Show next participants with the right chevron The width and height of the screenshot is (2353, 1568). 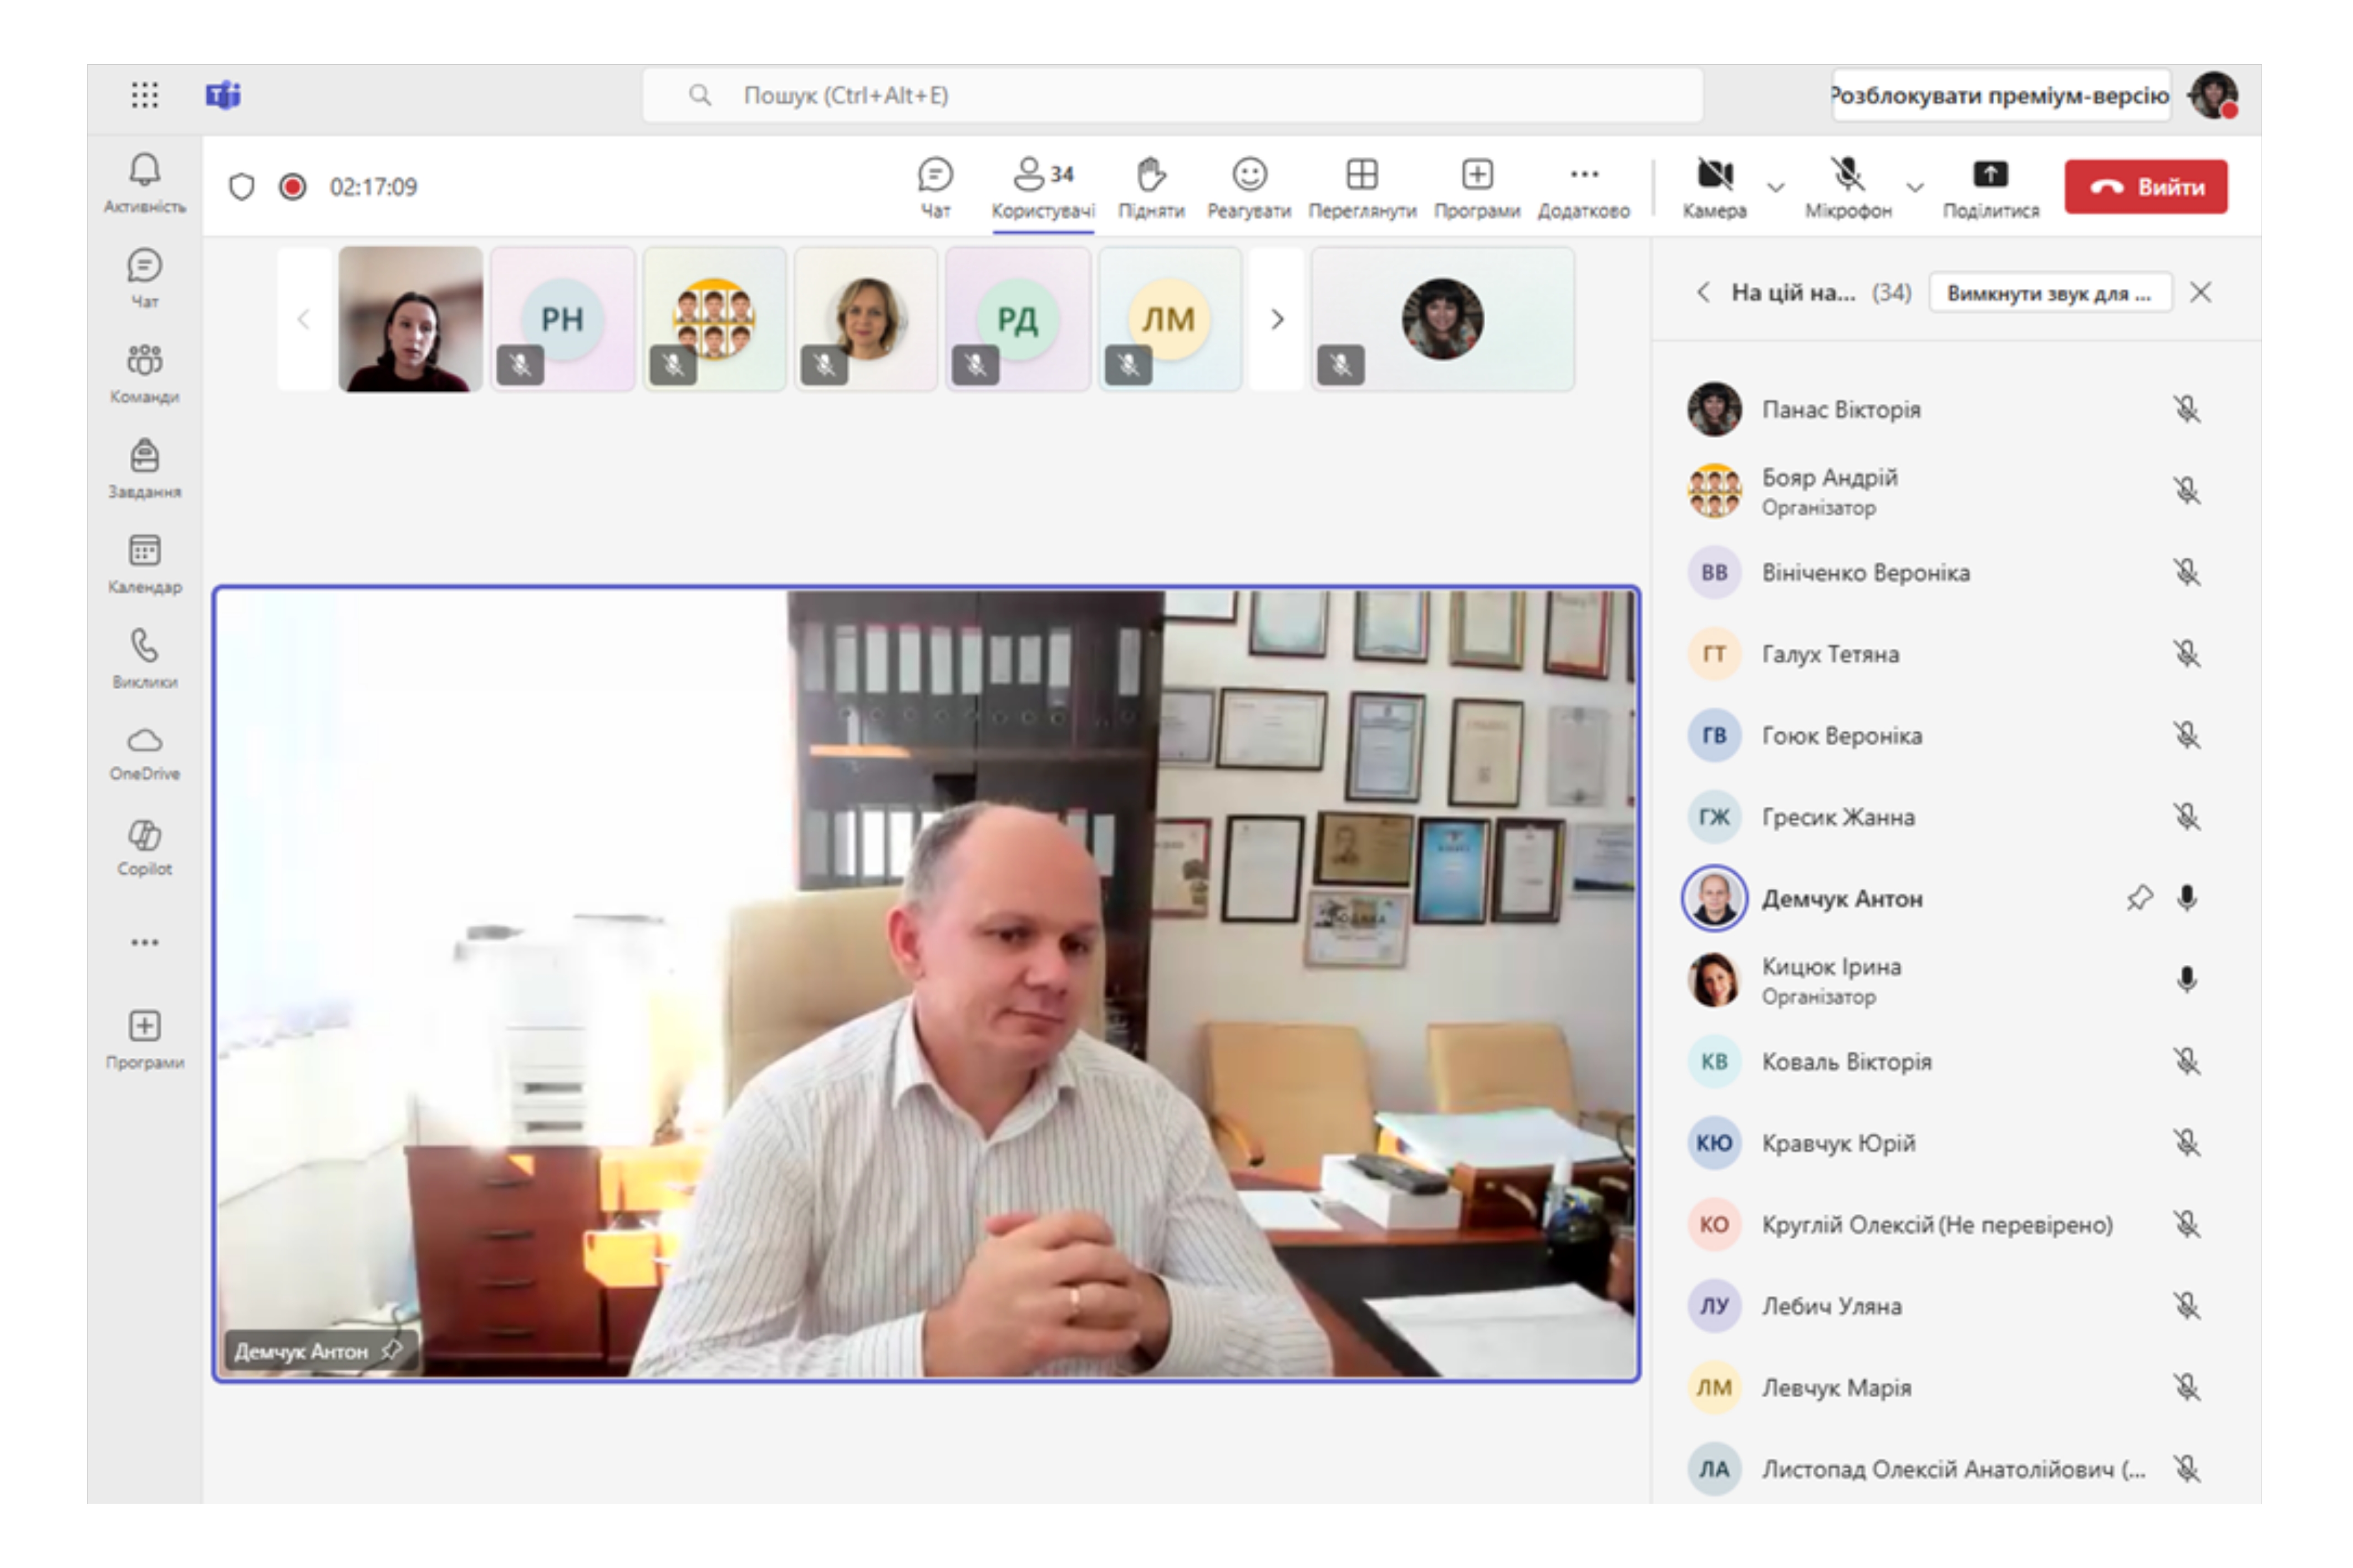coord(1276,319)
